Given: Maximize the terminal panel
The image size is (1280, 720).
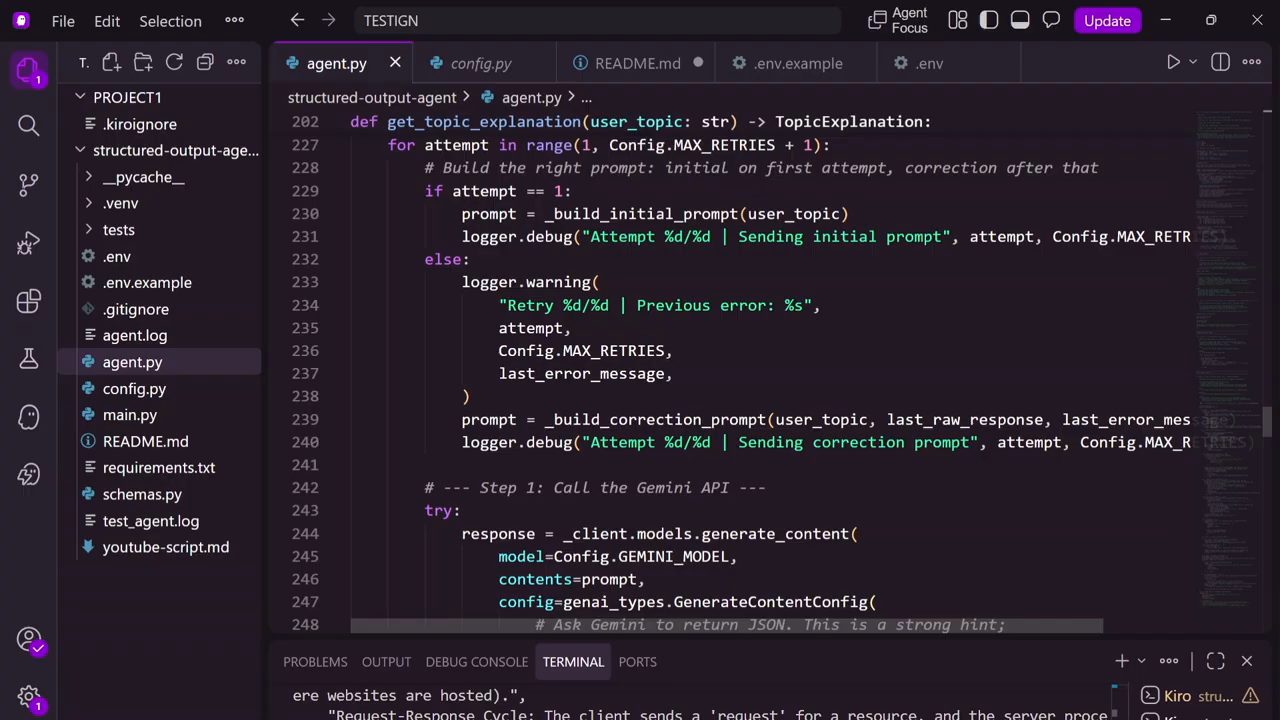Looking at the screenshot, I should (x=1215, y=661).
